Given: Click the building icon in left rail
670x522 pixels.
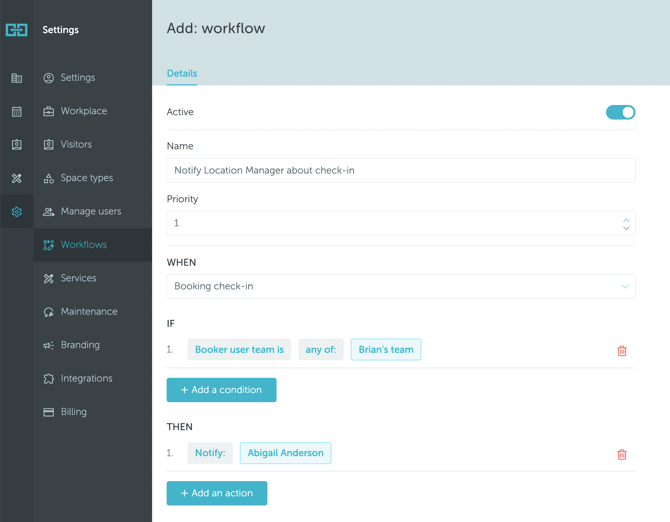Looking at the screenshot, I should 17,78.
